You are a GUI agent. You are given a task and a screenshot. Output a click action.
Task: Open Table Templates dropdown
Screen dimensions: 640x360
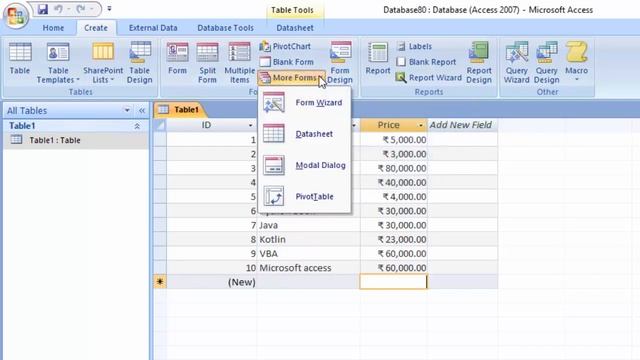tap(58, 63)
